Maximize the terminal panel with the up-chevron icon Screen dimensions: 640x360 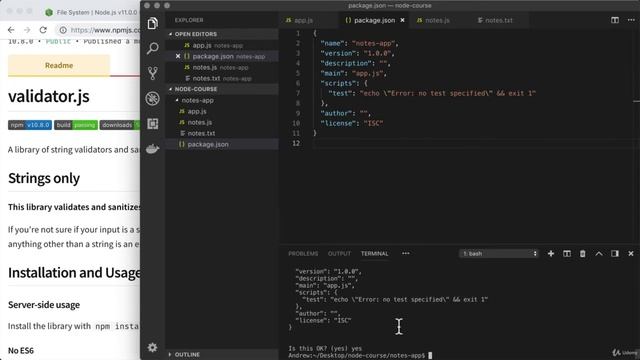click(x=599, y=253)
